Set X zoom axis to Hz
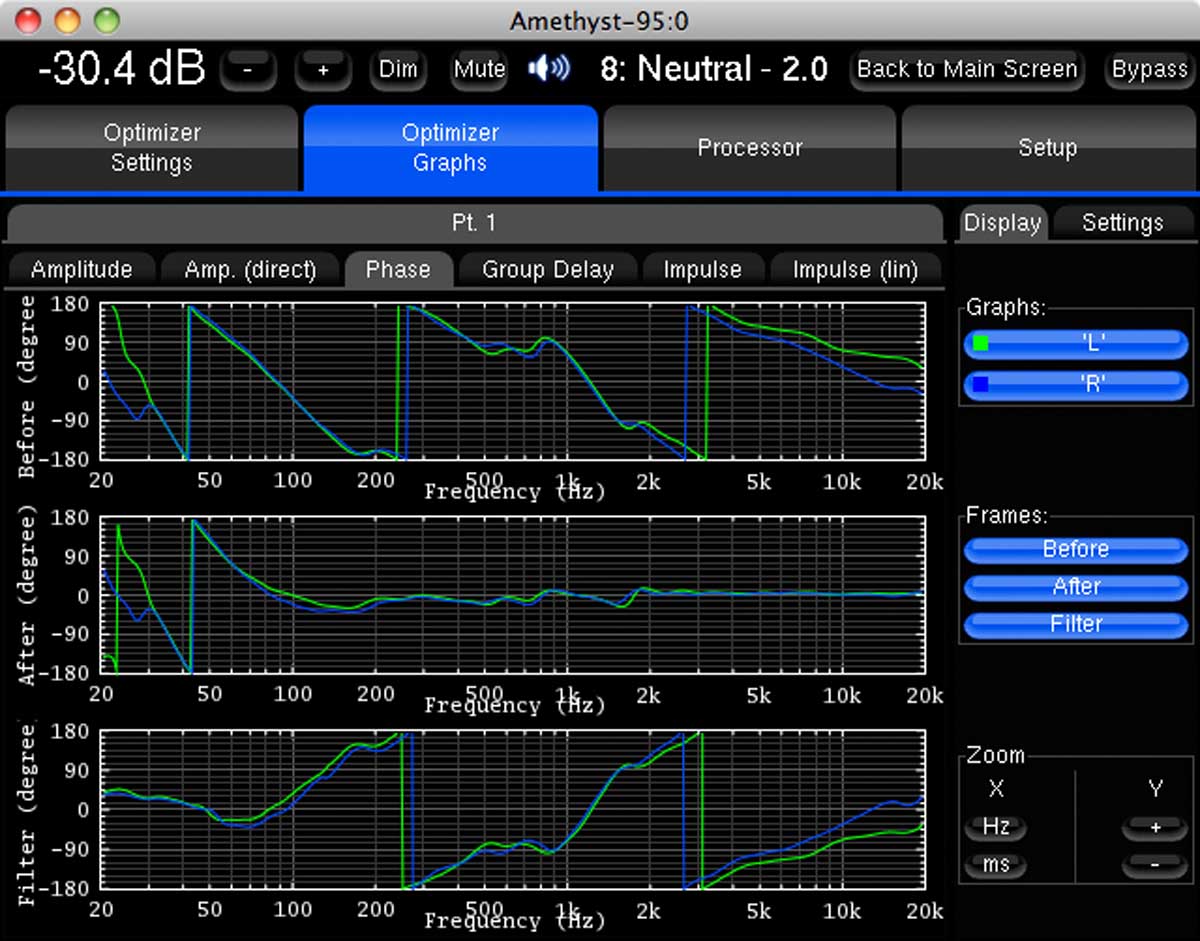The image size is (1200, 941). pyautogui.click(x=996, y=828)
